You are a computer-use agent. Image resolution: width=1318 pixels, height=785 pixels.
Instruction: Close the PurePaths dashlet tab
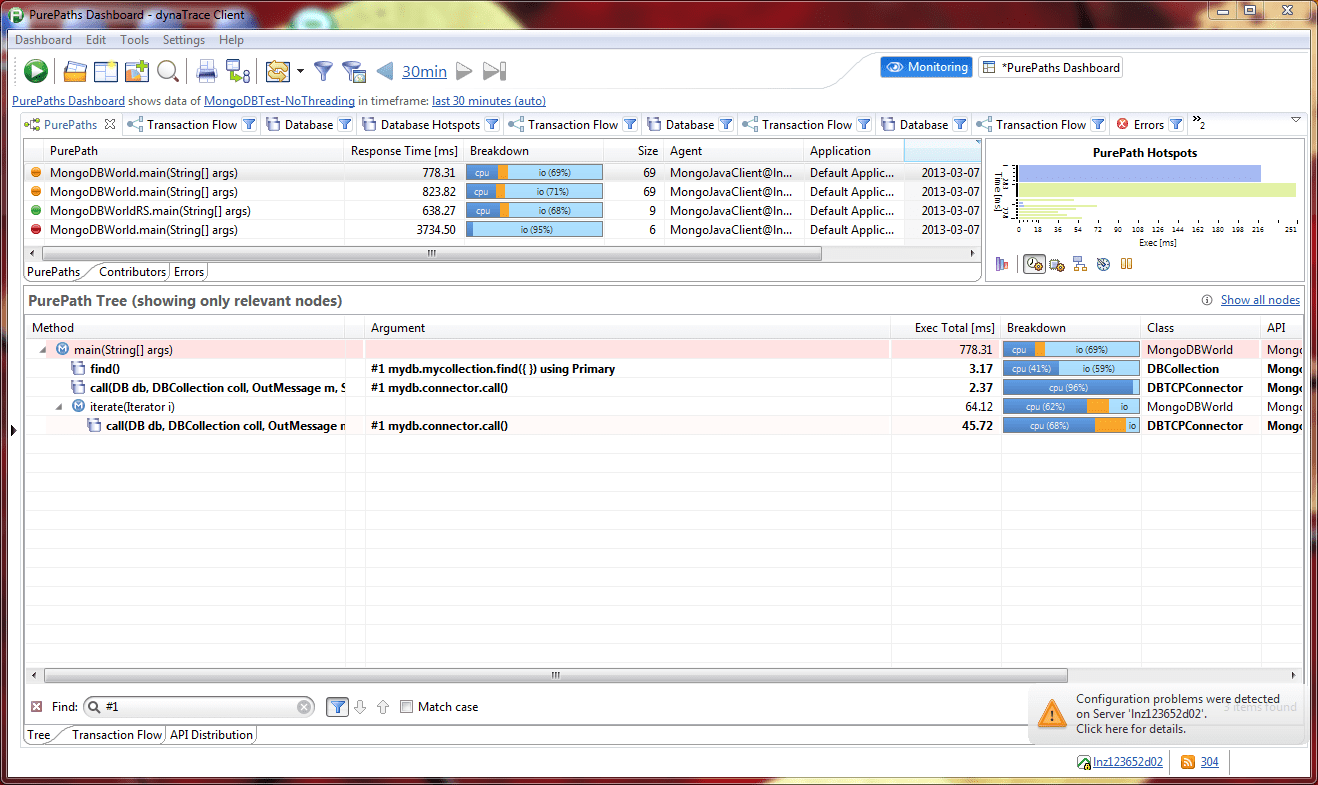click(110, 125)
